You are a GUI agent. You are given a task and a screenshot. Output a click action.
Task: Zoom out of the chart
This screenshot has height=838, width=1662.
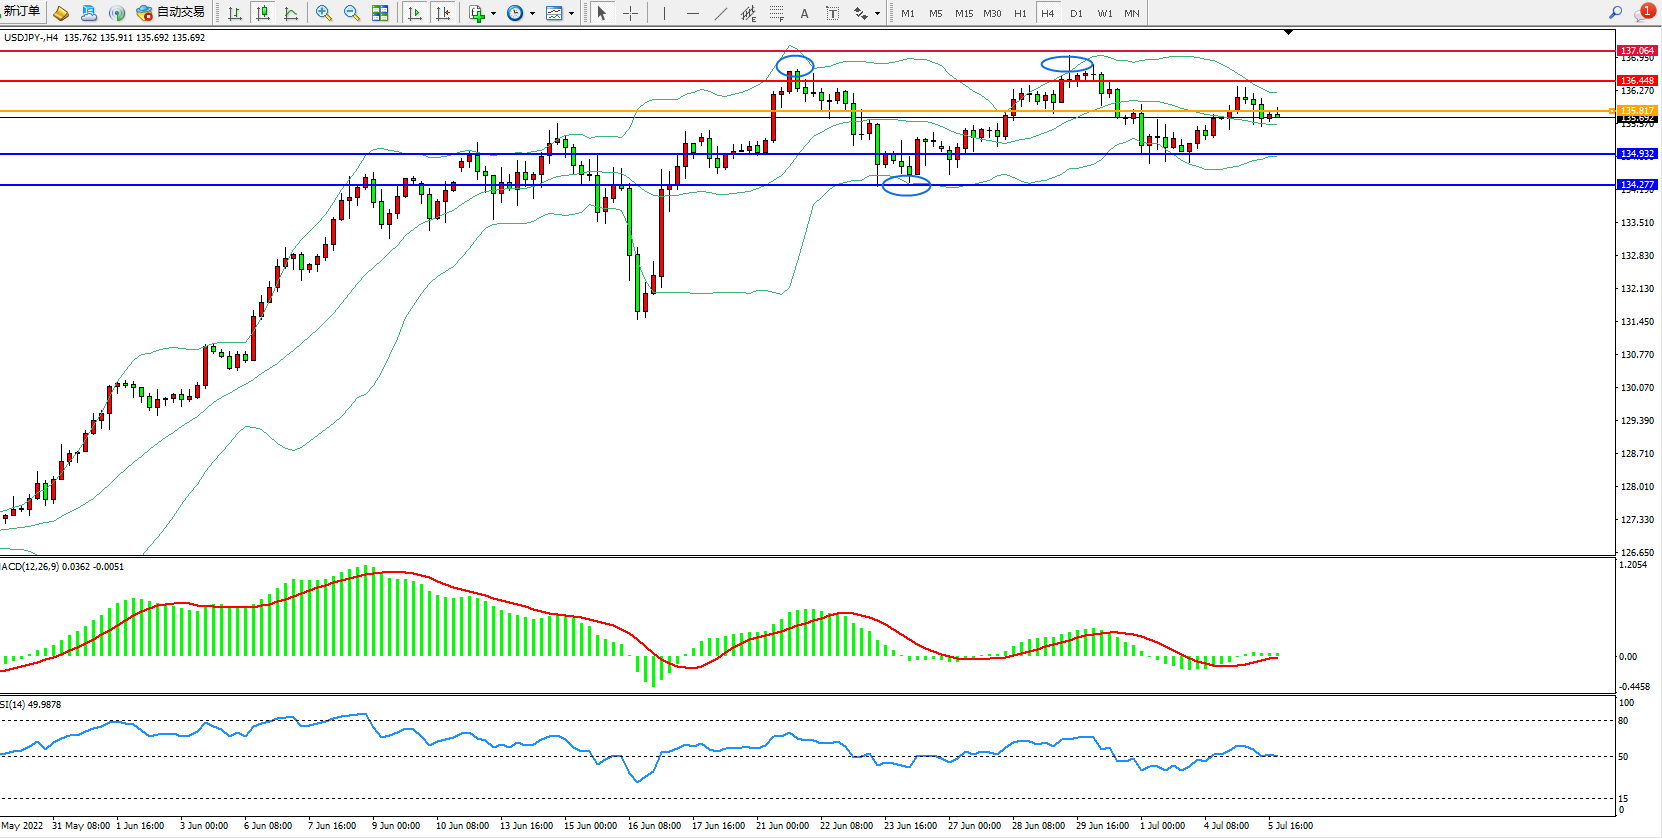[x=352, y=13]
